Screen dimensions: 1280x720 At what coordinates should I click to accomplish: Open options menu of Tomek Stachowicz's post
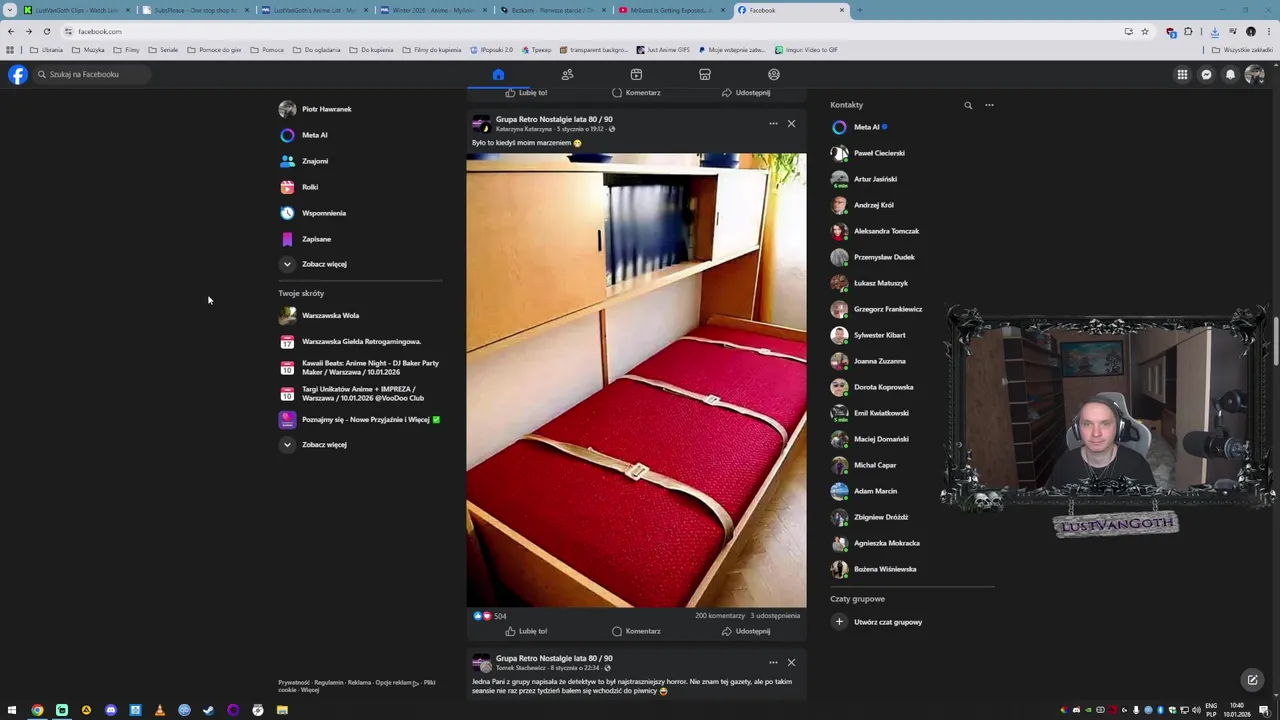point(773,662)
